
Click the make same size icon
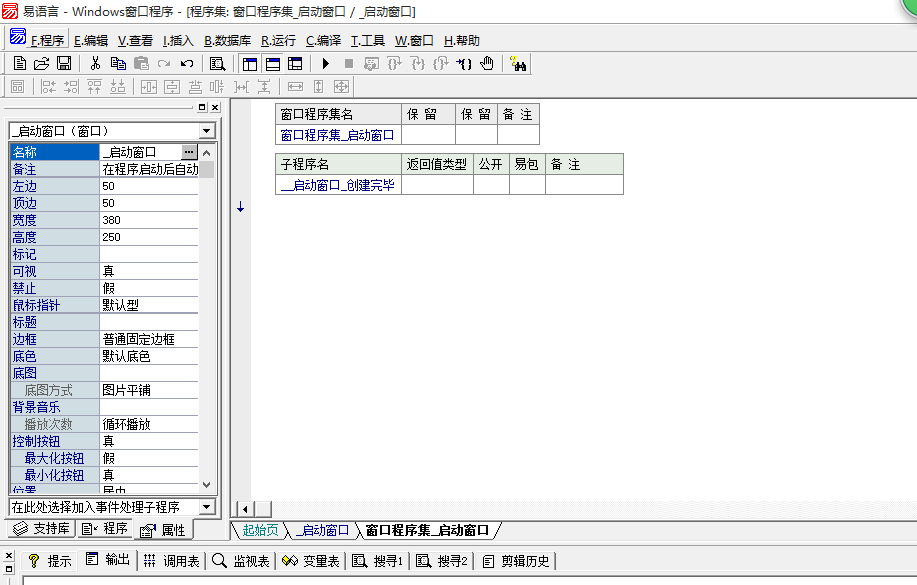[x=342, y=87]
